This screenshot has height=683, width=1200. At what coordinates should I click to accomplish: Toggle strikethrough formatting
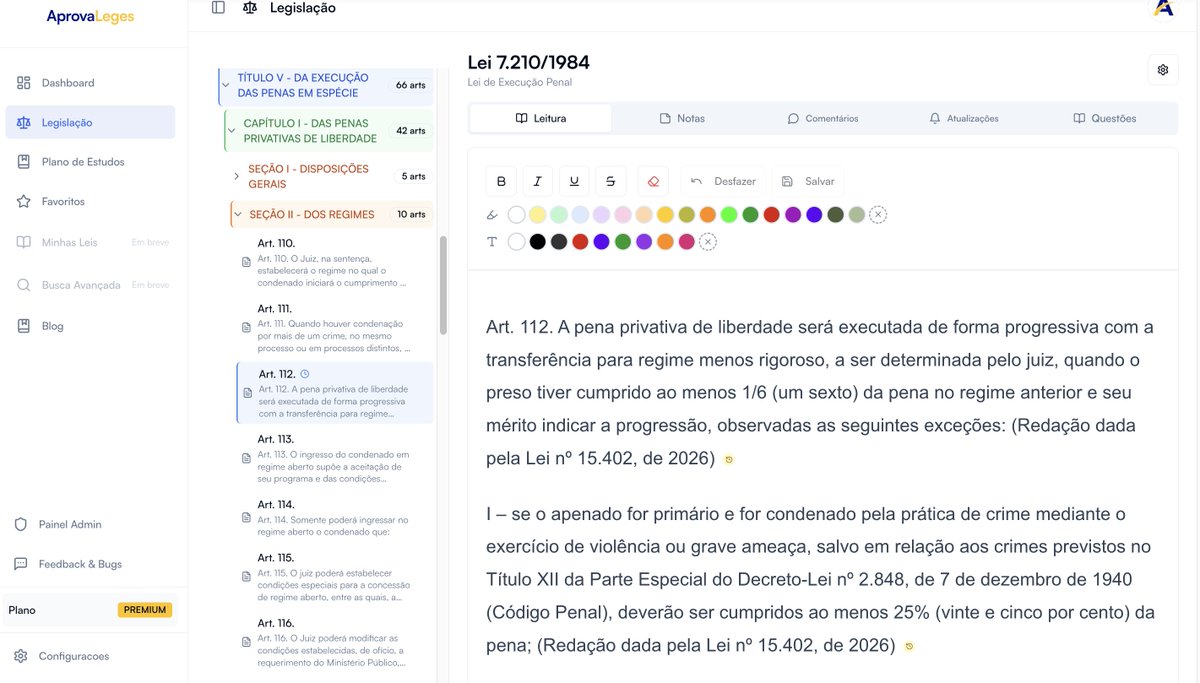(610, 181)
